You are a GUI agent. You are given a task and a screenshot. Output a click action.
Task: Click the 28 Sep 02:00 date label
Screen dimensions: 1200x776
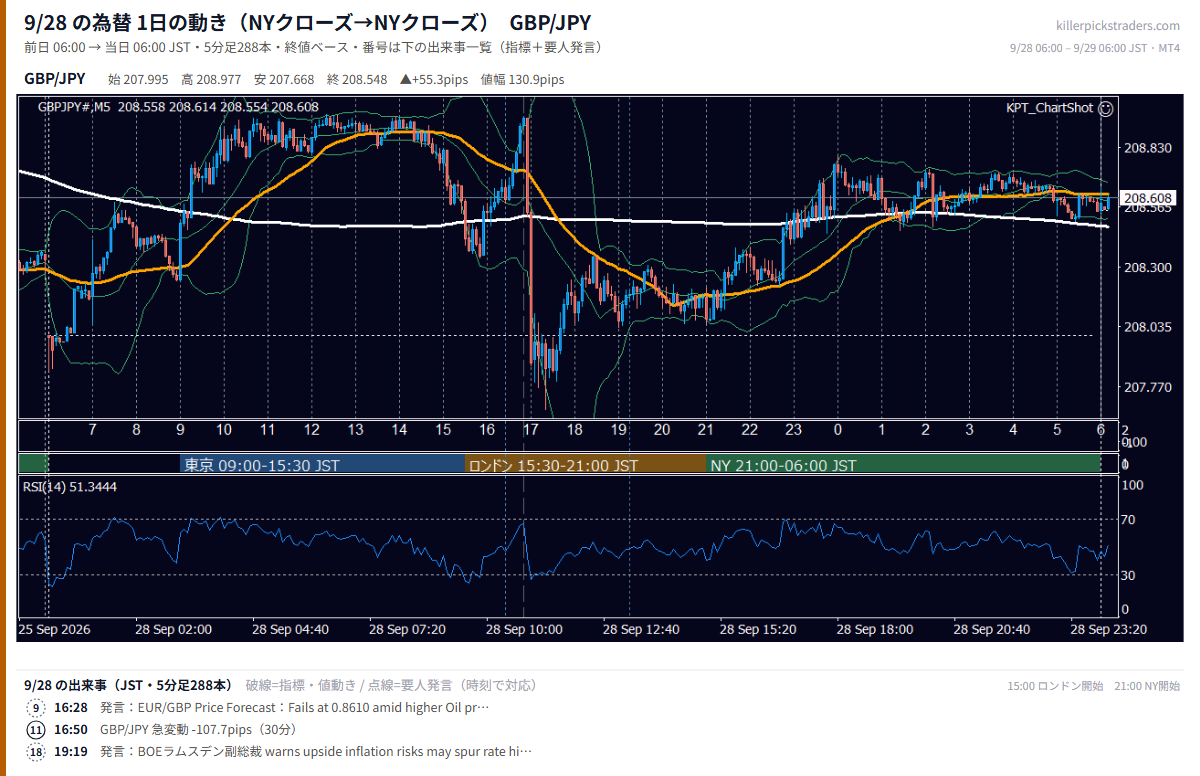point(174,630)
